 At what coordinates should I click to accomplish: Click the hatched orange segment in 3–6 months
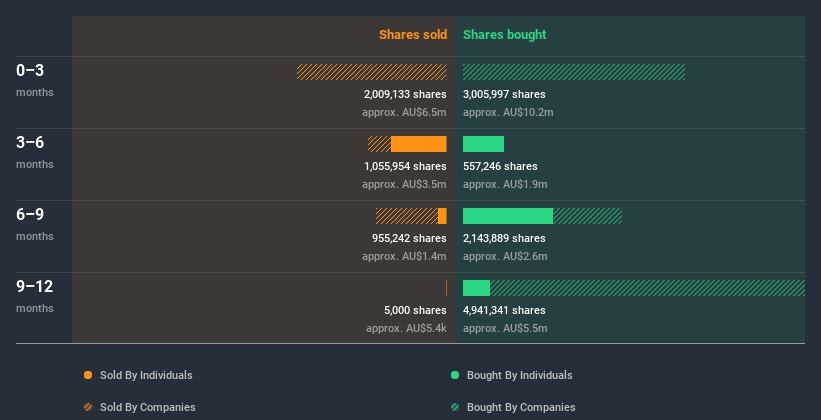pyautogui.click(x=380, y=144)
